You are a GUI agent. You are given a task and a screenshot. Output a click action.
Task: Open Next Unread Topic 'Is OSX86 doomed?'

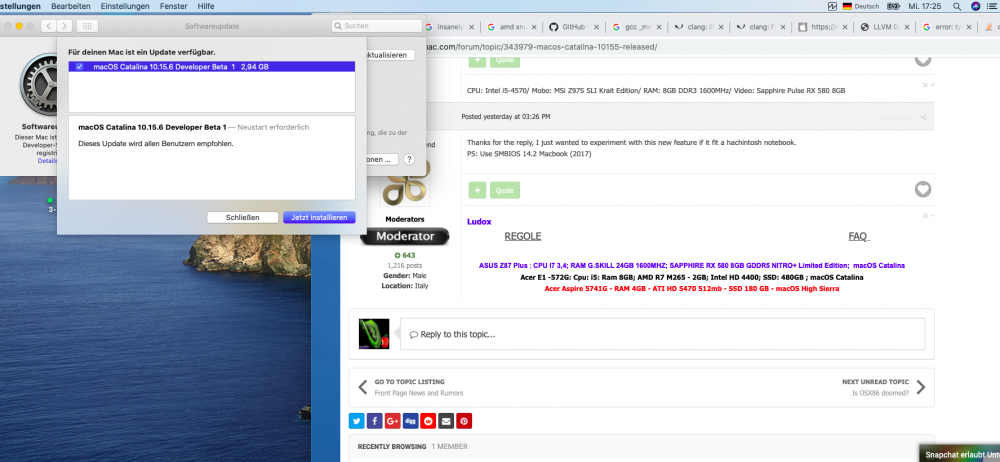[875, 387]
